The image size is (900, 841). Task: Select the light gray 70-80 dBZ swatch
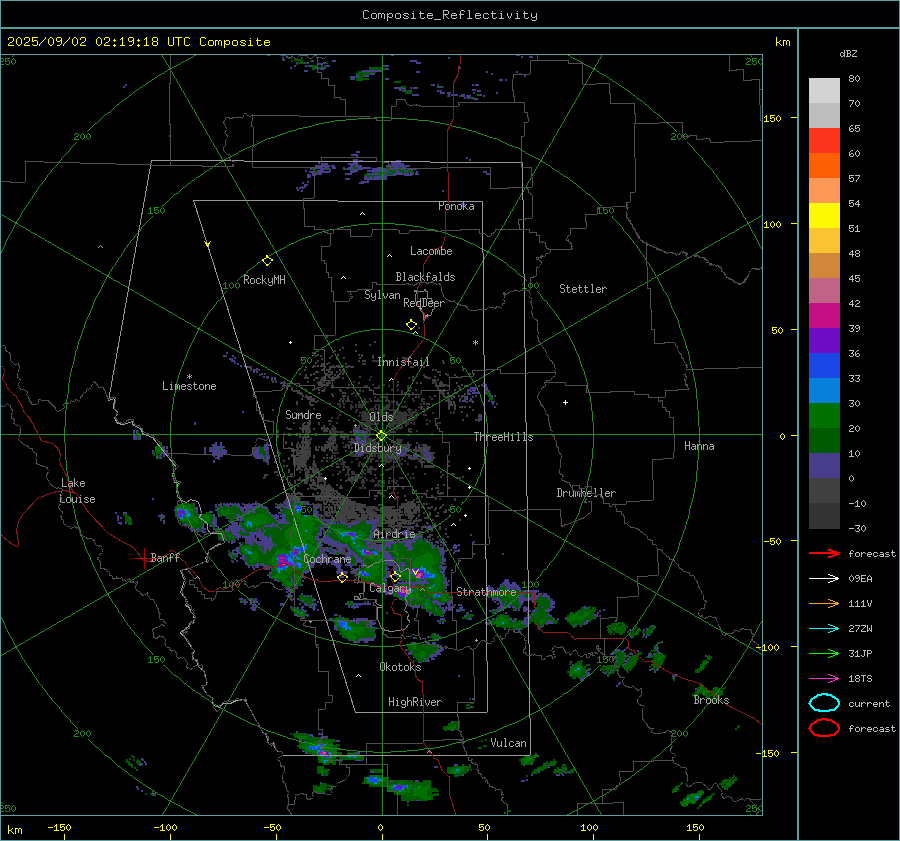pos(824,91)
